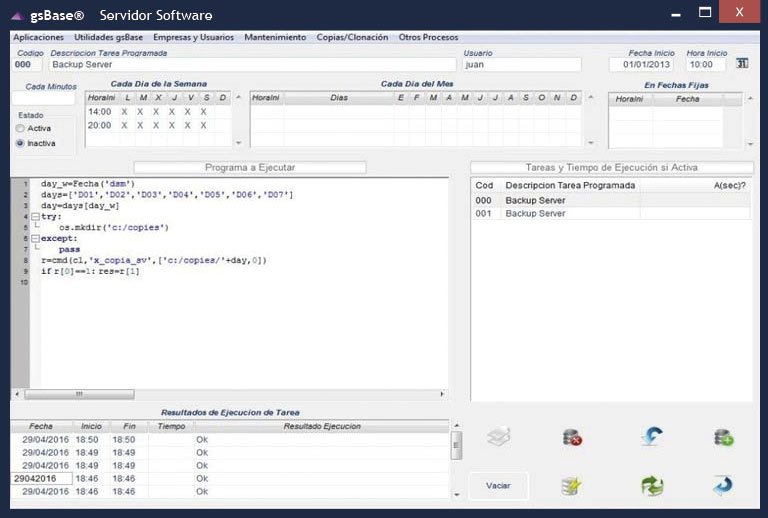Click the fixed dates table's down scroll arrow
This screenshot has width=768, height=518.
click(750, 144)
